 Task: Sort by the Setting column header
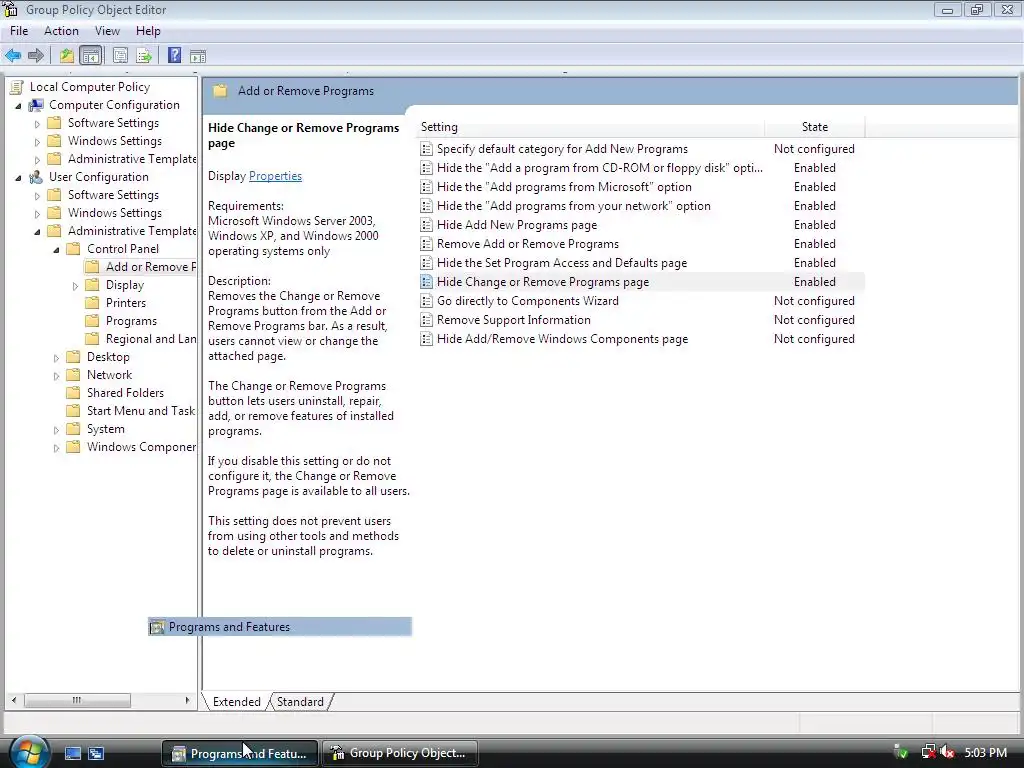[x=590, y=127]
